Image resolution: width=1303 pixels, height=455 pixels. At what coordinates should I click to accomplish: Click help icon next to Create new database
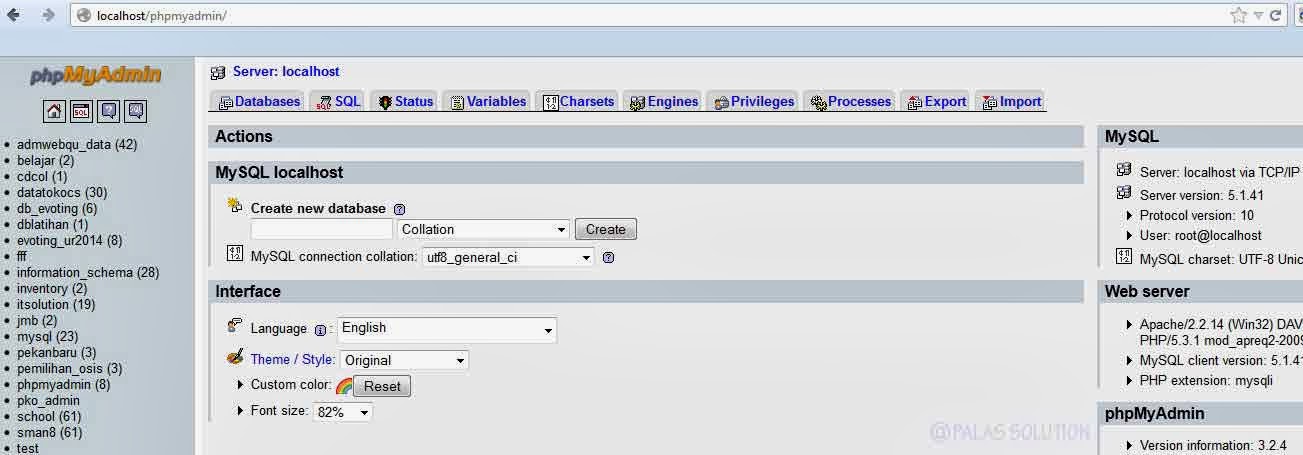[x=400, y=209]
